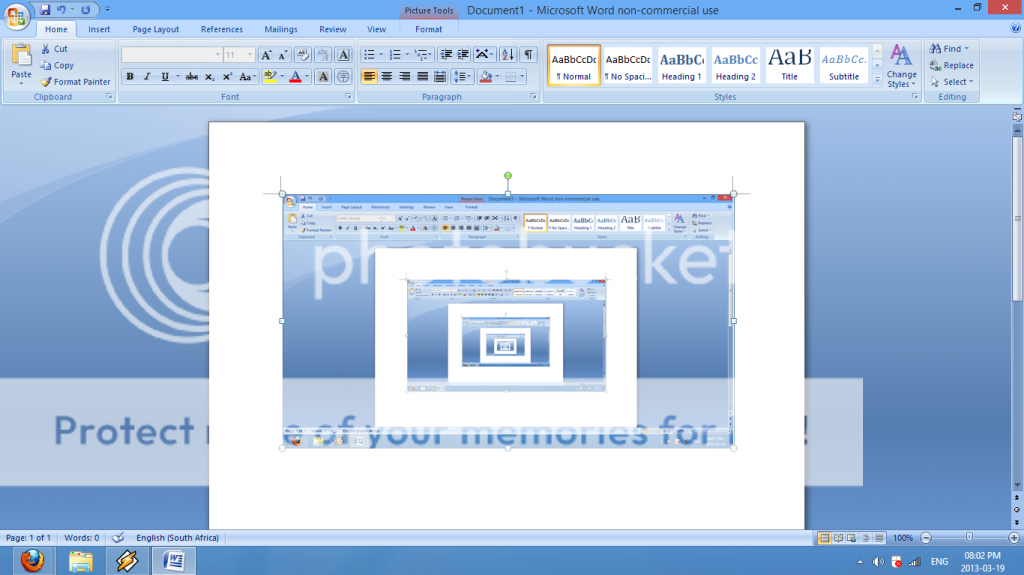Image resolution: width=1024 pixels, height=575 pixels.
Task: Decrease paragraph indent
Action: click(446, 55)
